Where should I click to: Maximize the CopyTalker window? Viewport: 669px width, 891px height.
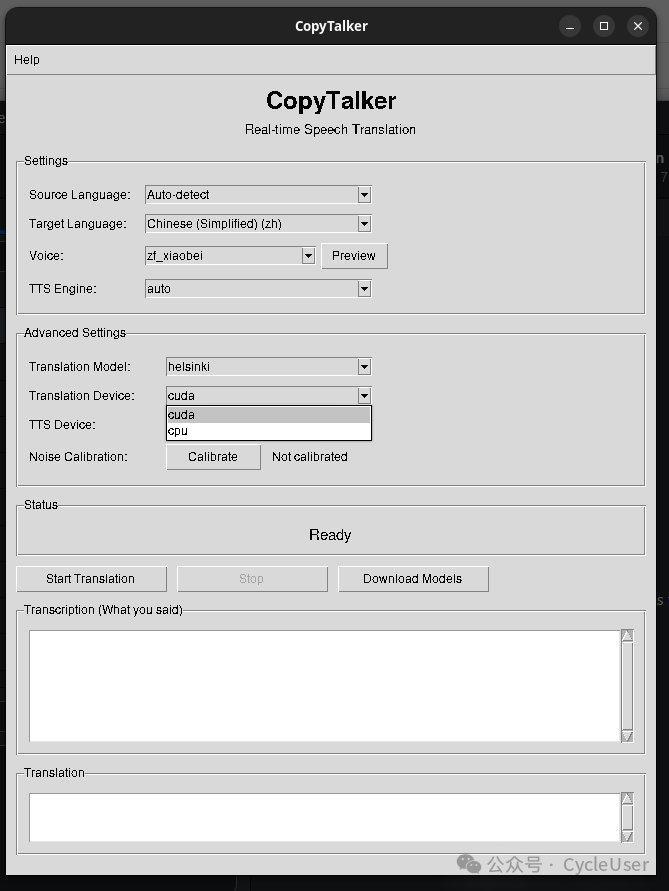[x=604, y=26]
